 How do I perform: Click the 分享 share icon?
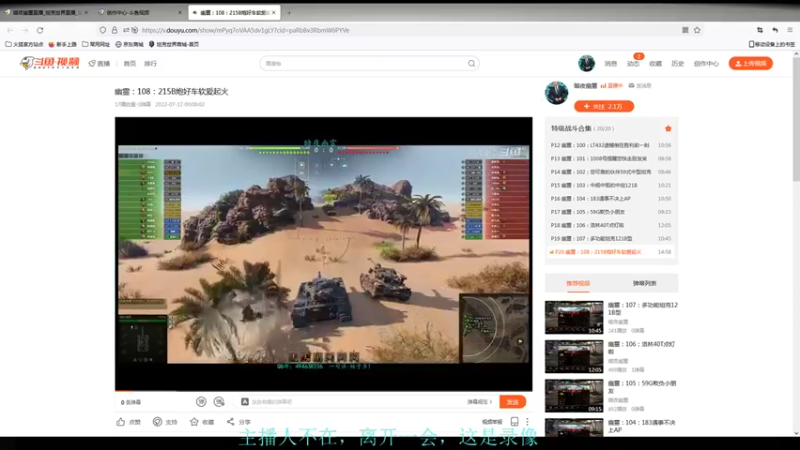pos(231,422)
